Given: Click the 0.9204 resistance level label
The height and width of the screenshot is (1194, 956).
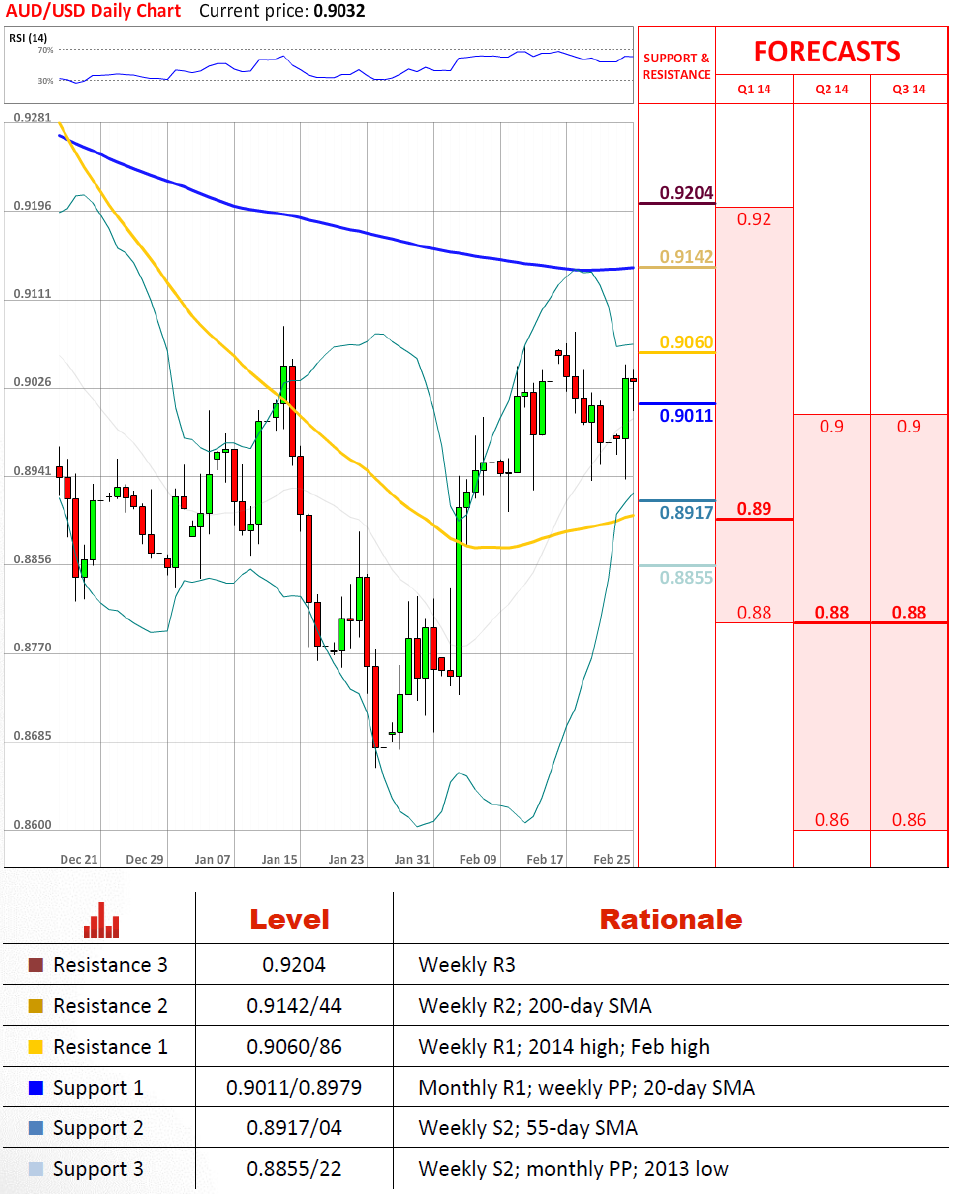Looking at the screenshot, I should pyautogui.click(x=686, y=193).
